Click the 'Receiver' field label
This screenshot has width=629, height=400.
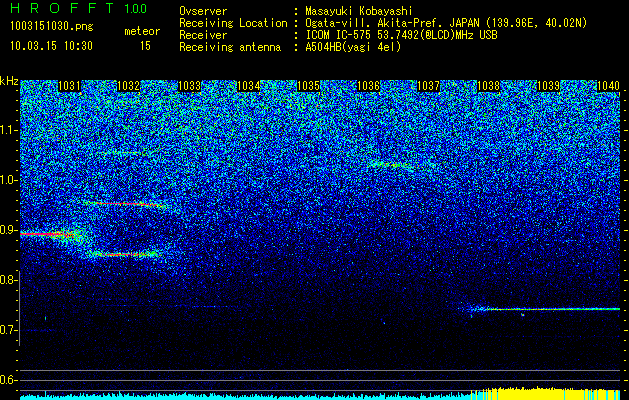pyautogui.click(x=203, y=35)
